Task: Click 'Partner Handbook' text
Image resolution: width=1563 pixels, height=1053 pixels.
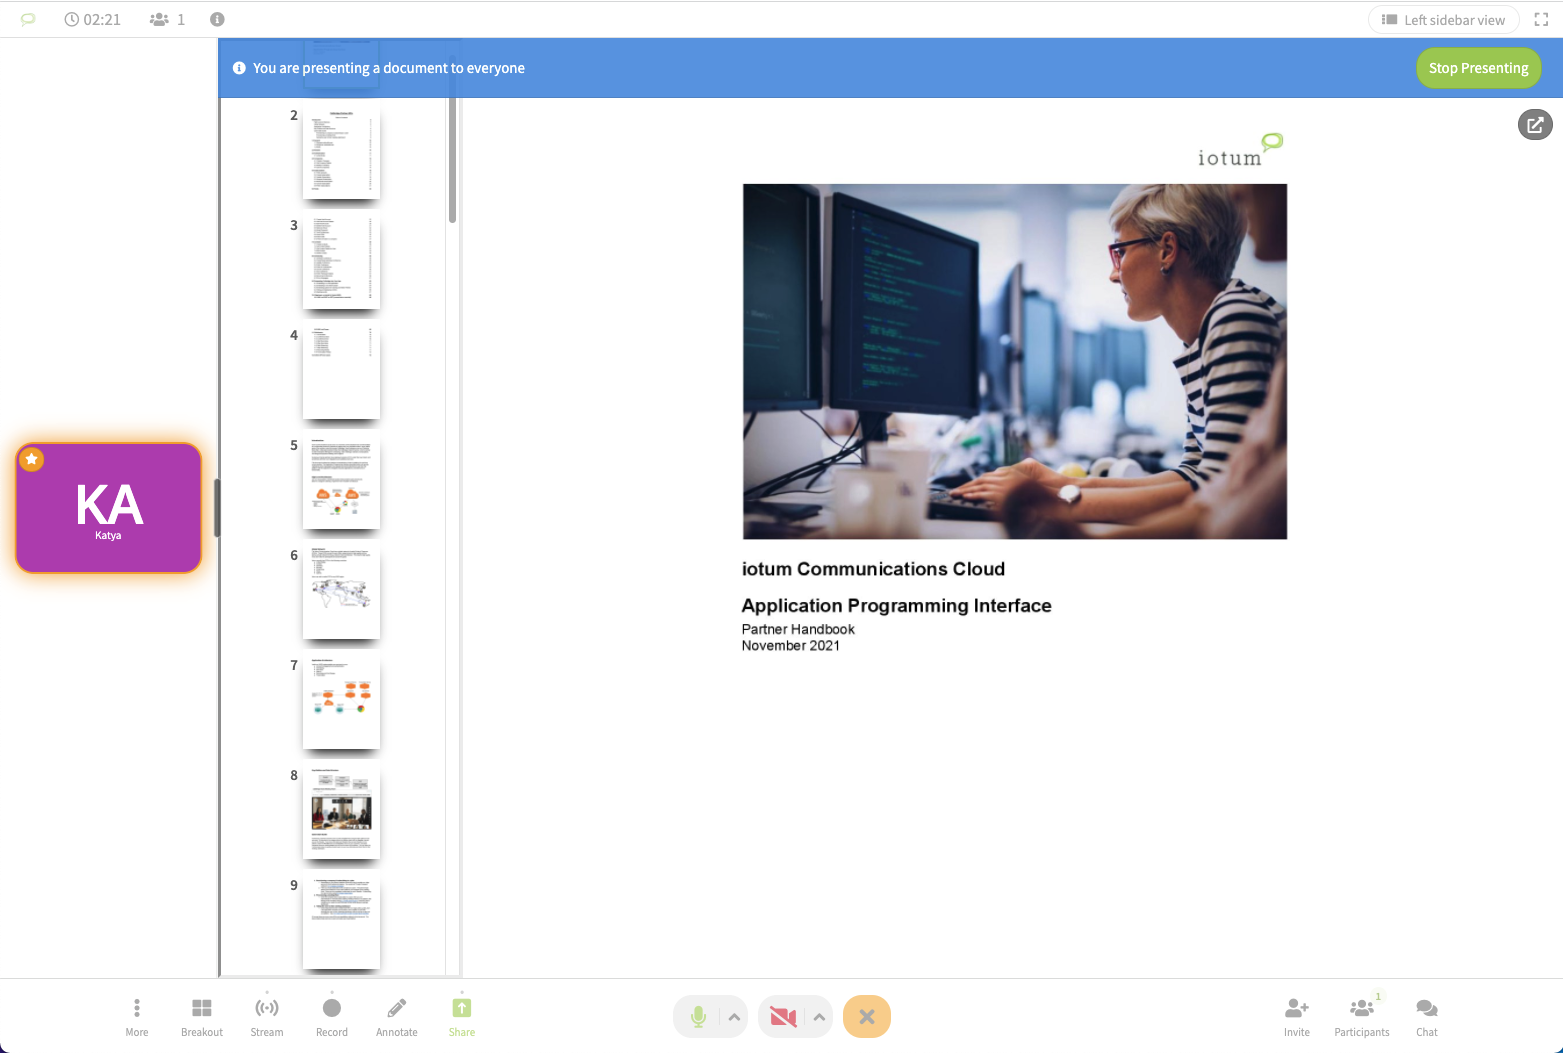Action: click(x=798, y=629)
